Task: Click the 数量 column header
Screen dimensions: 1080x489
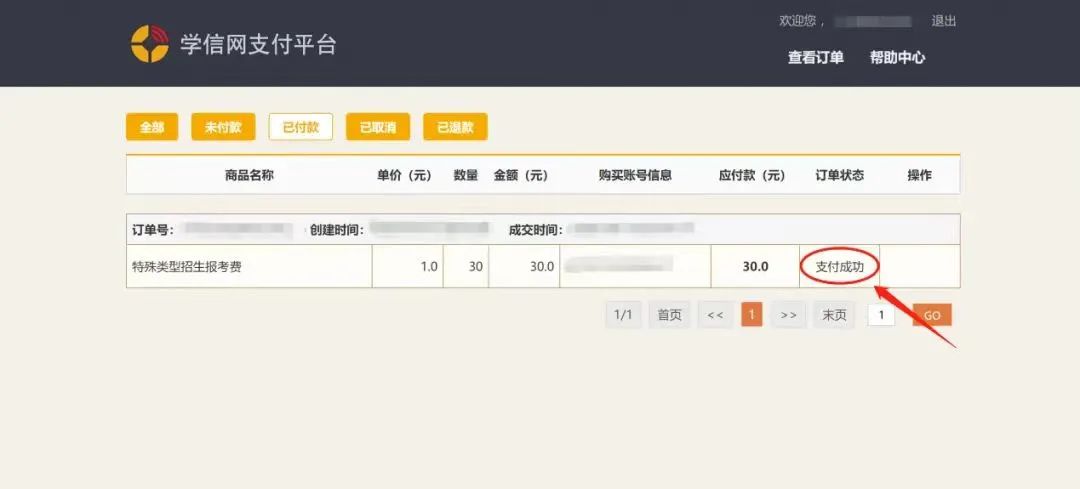Action: pyautogui.click(x=466, y=175)
